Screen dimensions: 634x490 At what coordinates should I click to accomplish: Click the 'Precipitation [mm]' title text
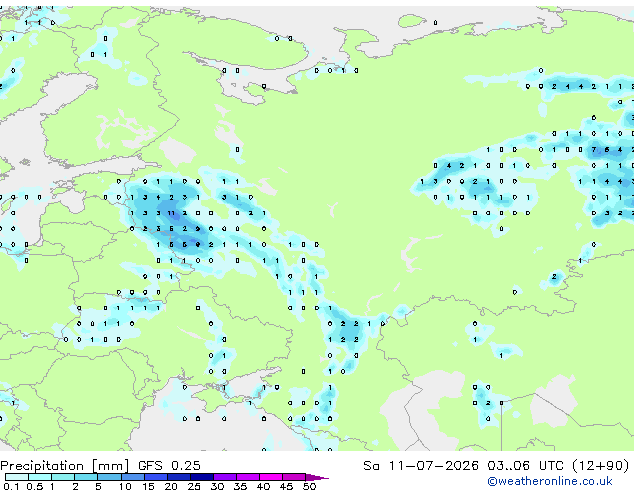65,466
